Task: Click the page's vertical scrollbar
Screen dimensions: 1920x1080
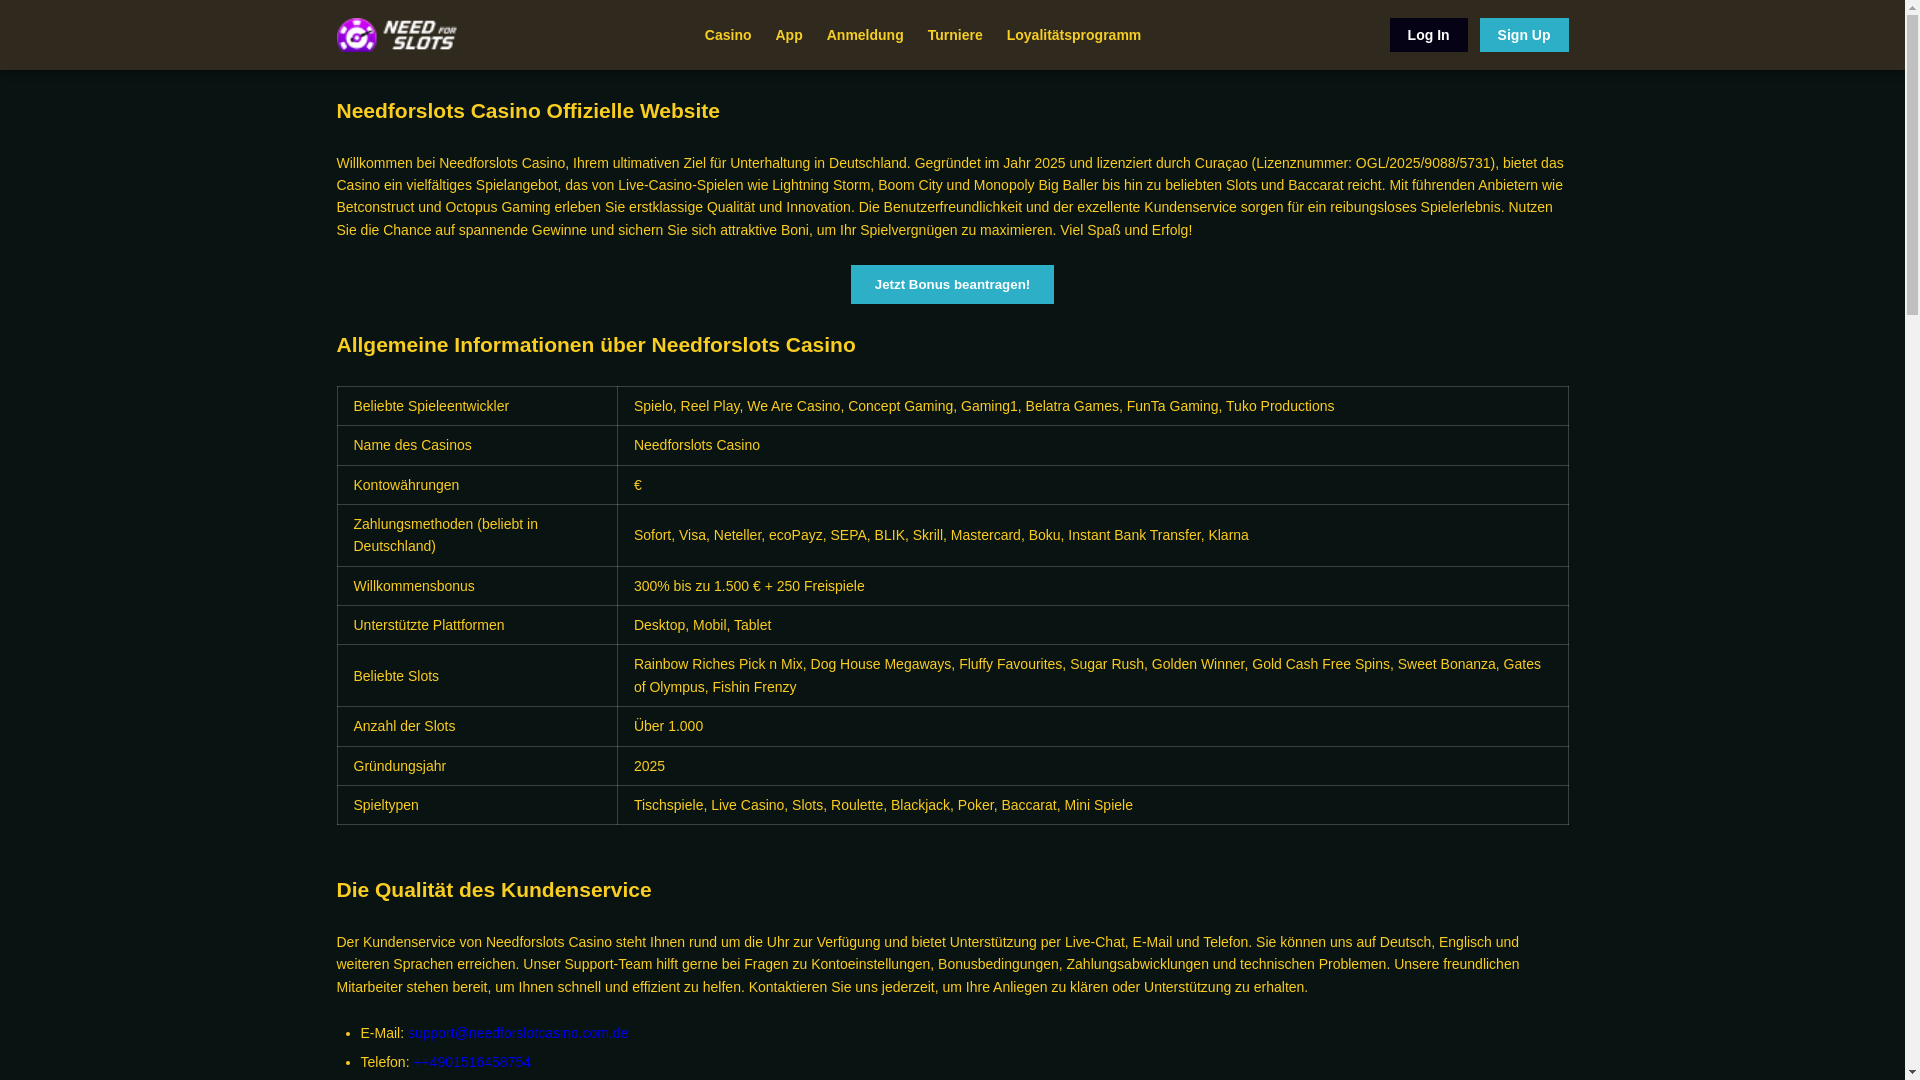Action: (x=1912, y=540)
